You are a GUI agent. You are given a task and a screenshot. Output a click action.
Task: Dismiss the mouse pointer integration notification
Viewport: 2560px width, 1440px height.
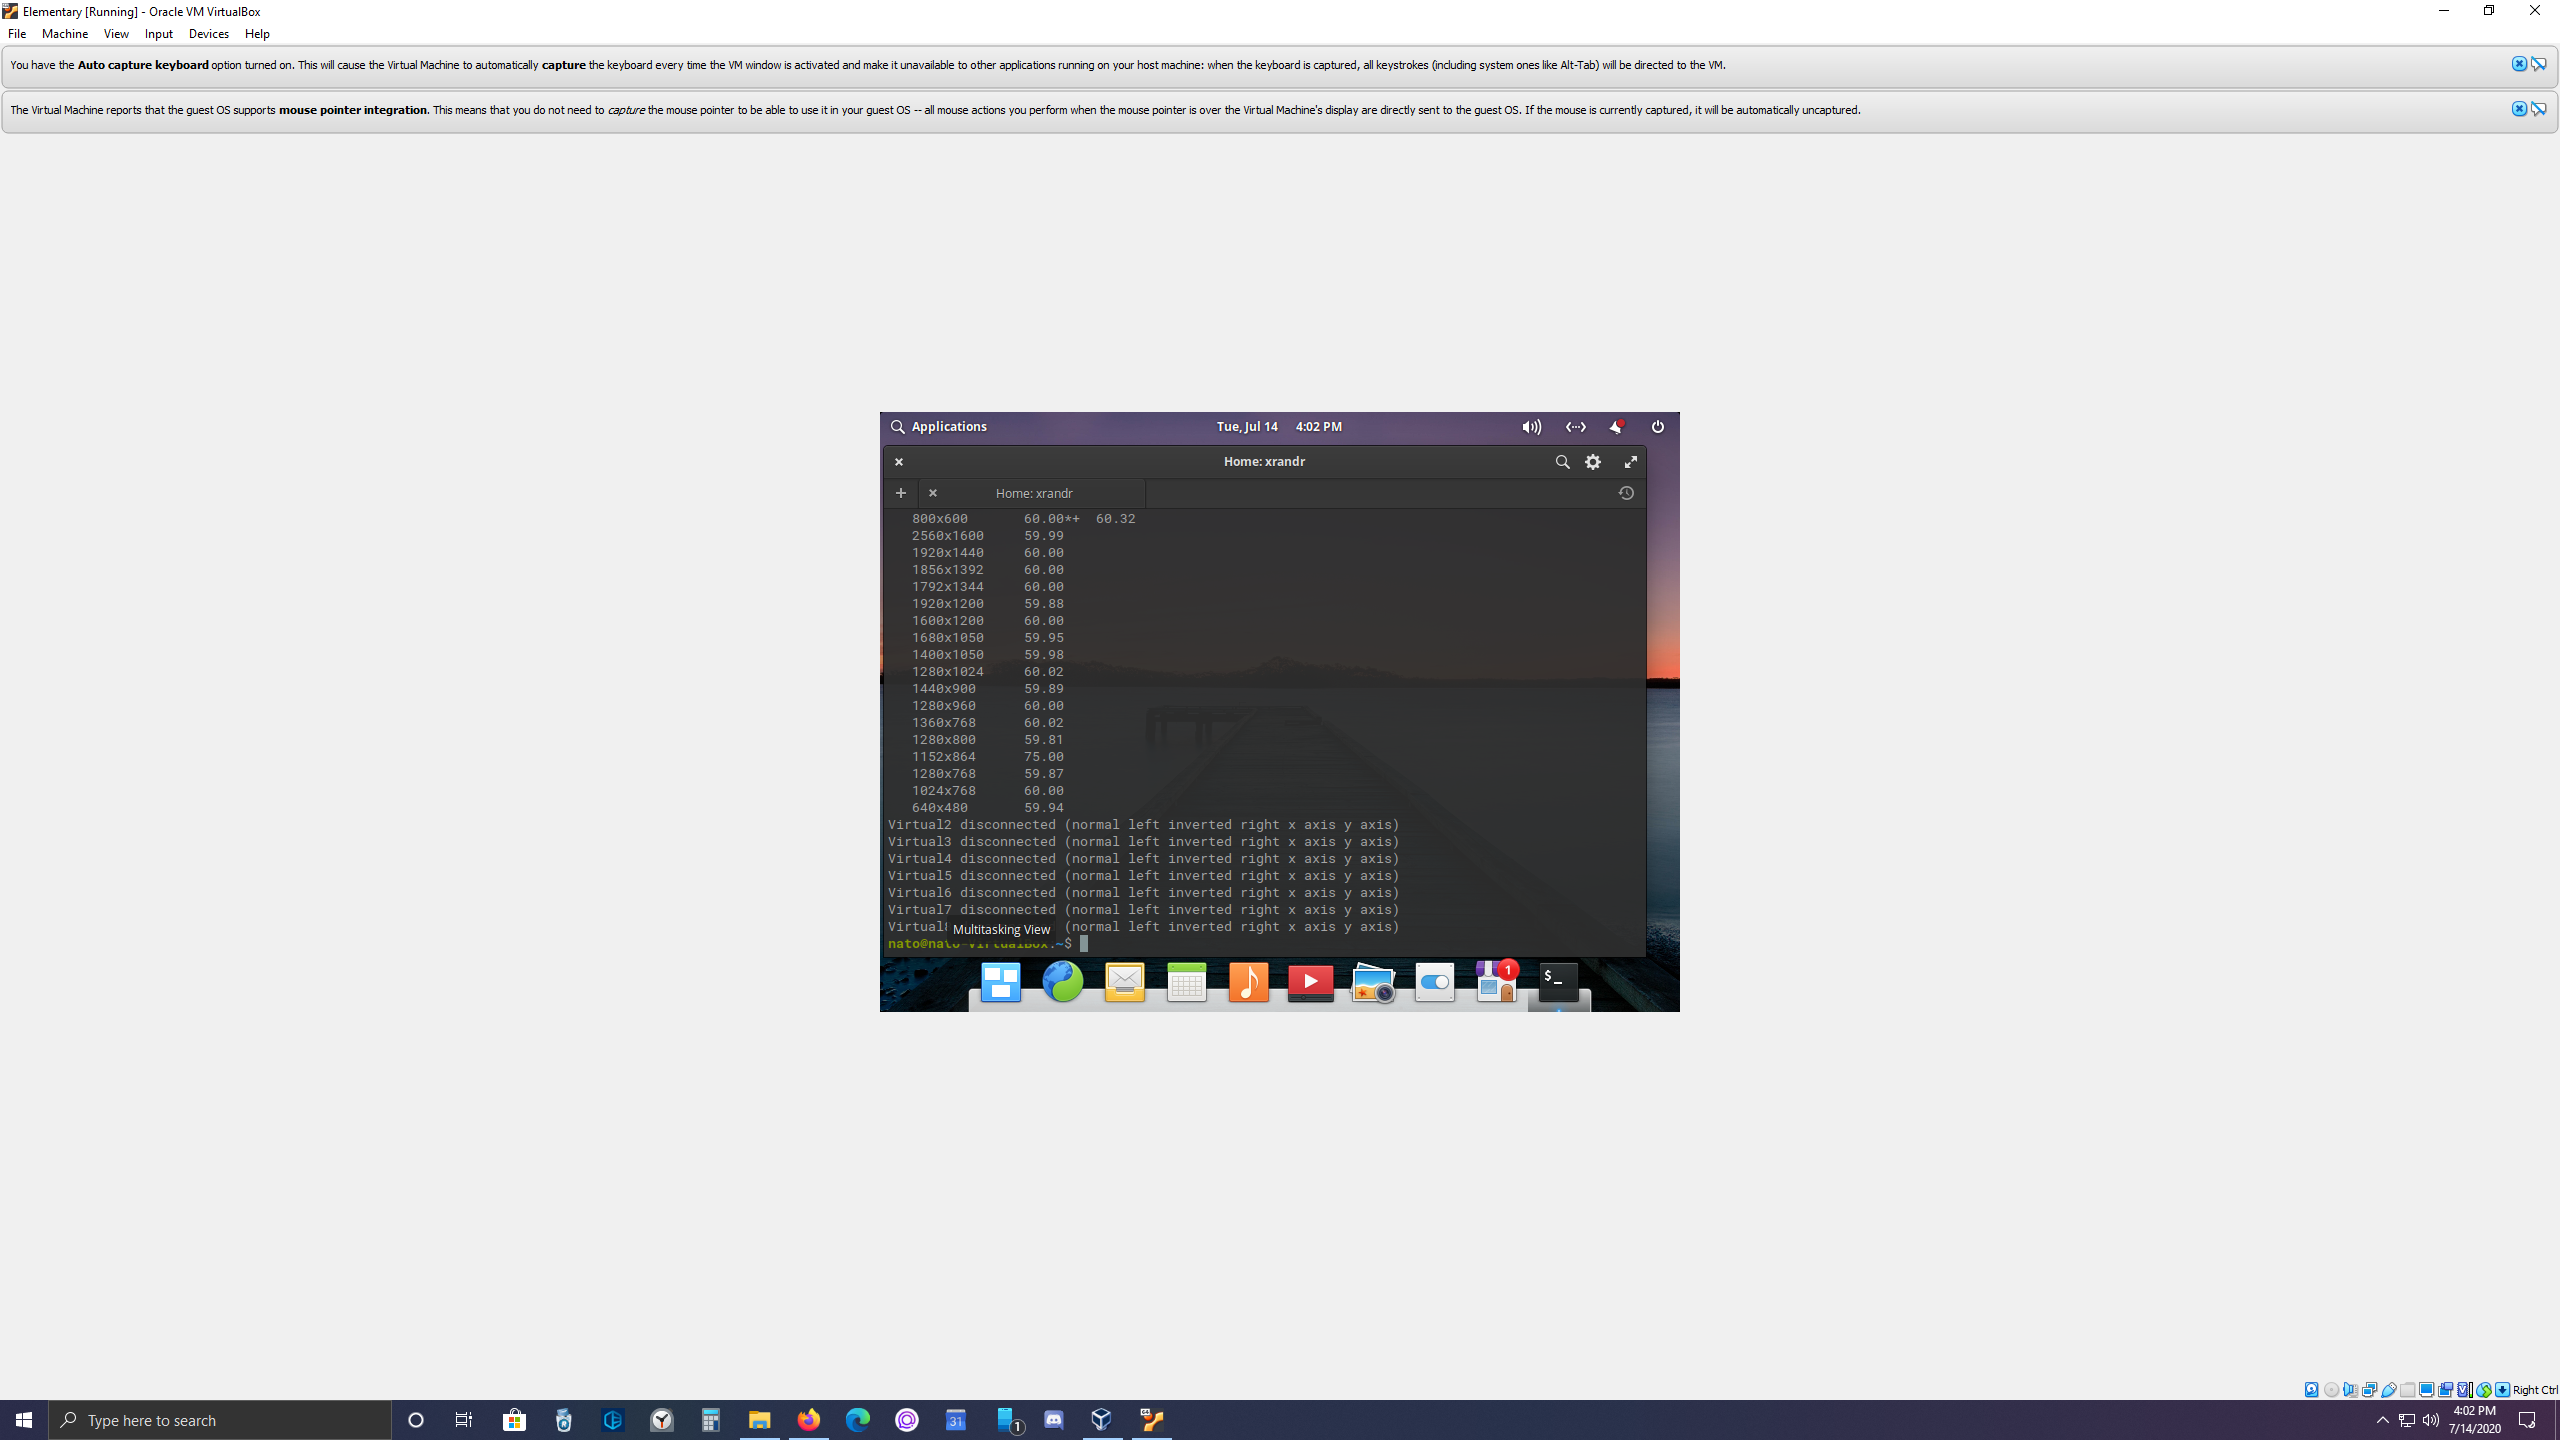tap(2519, 109)
